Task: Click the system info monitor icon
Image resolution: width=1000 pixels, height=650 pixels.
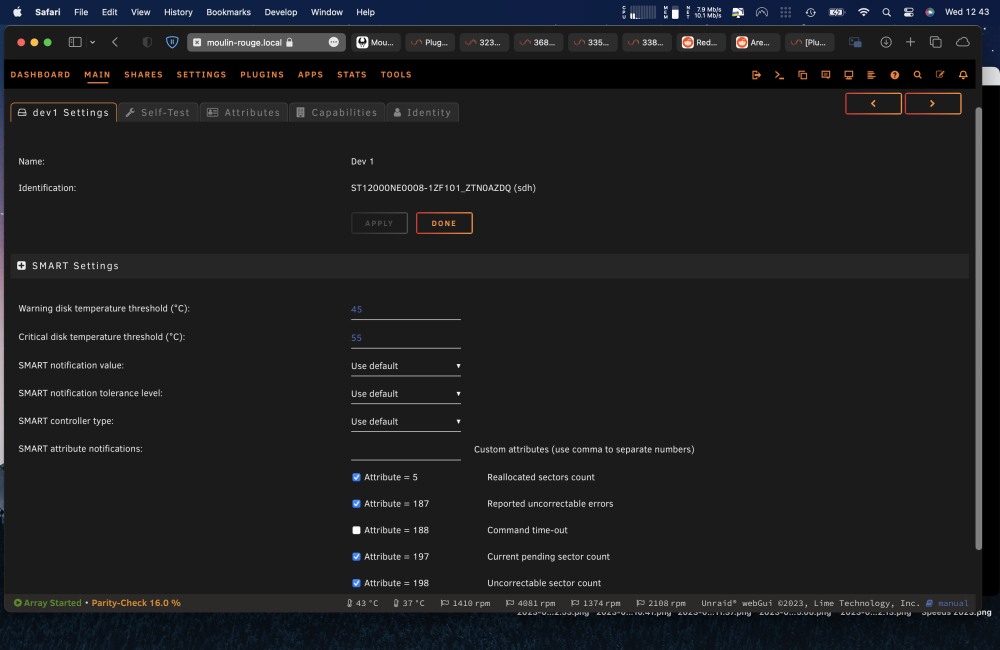Action: pyautogui.click(x=848, y=75)
